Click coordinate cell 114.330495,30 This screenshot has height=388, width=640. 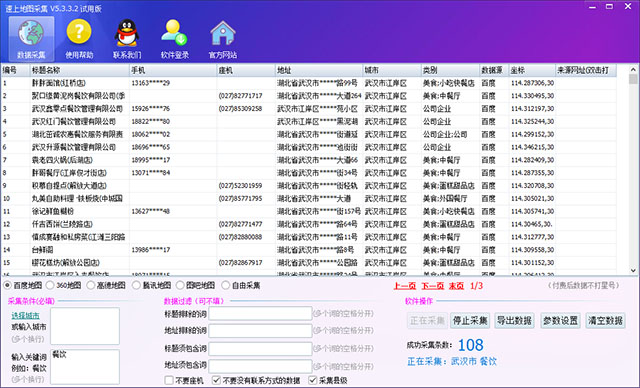point(532,96)
